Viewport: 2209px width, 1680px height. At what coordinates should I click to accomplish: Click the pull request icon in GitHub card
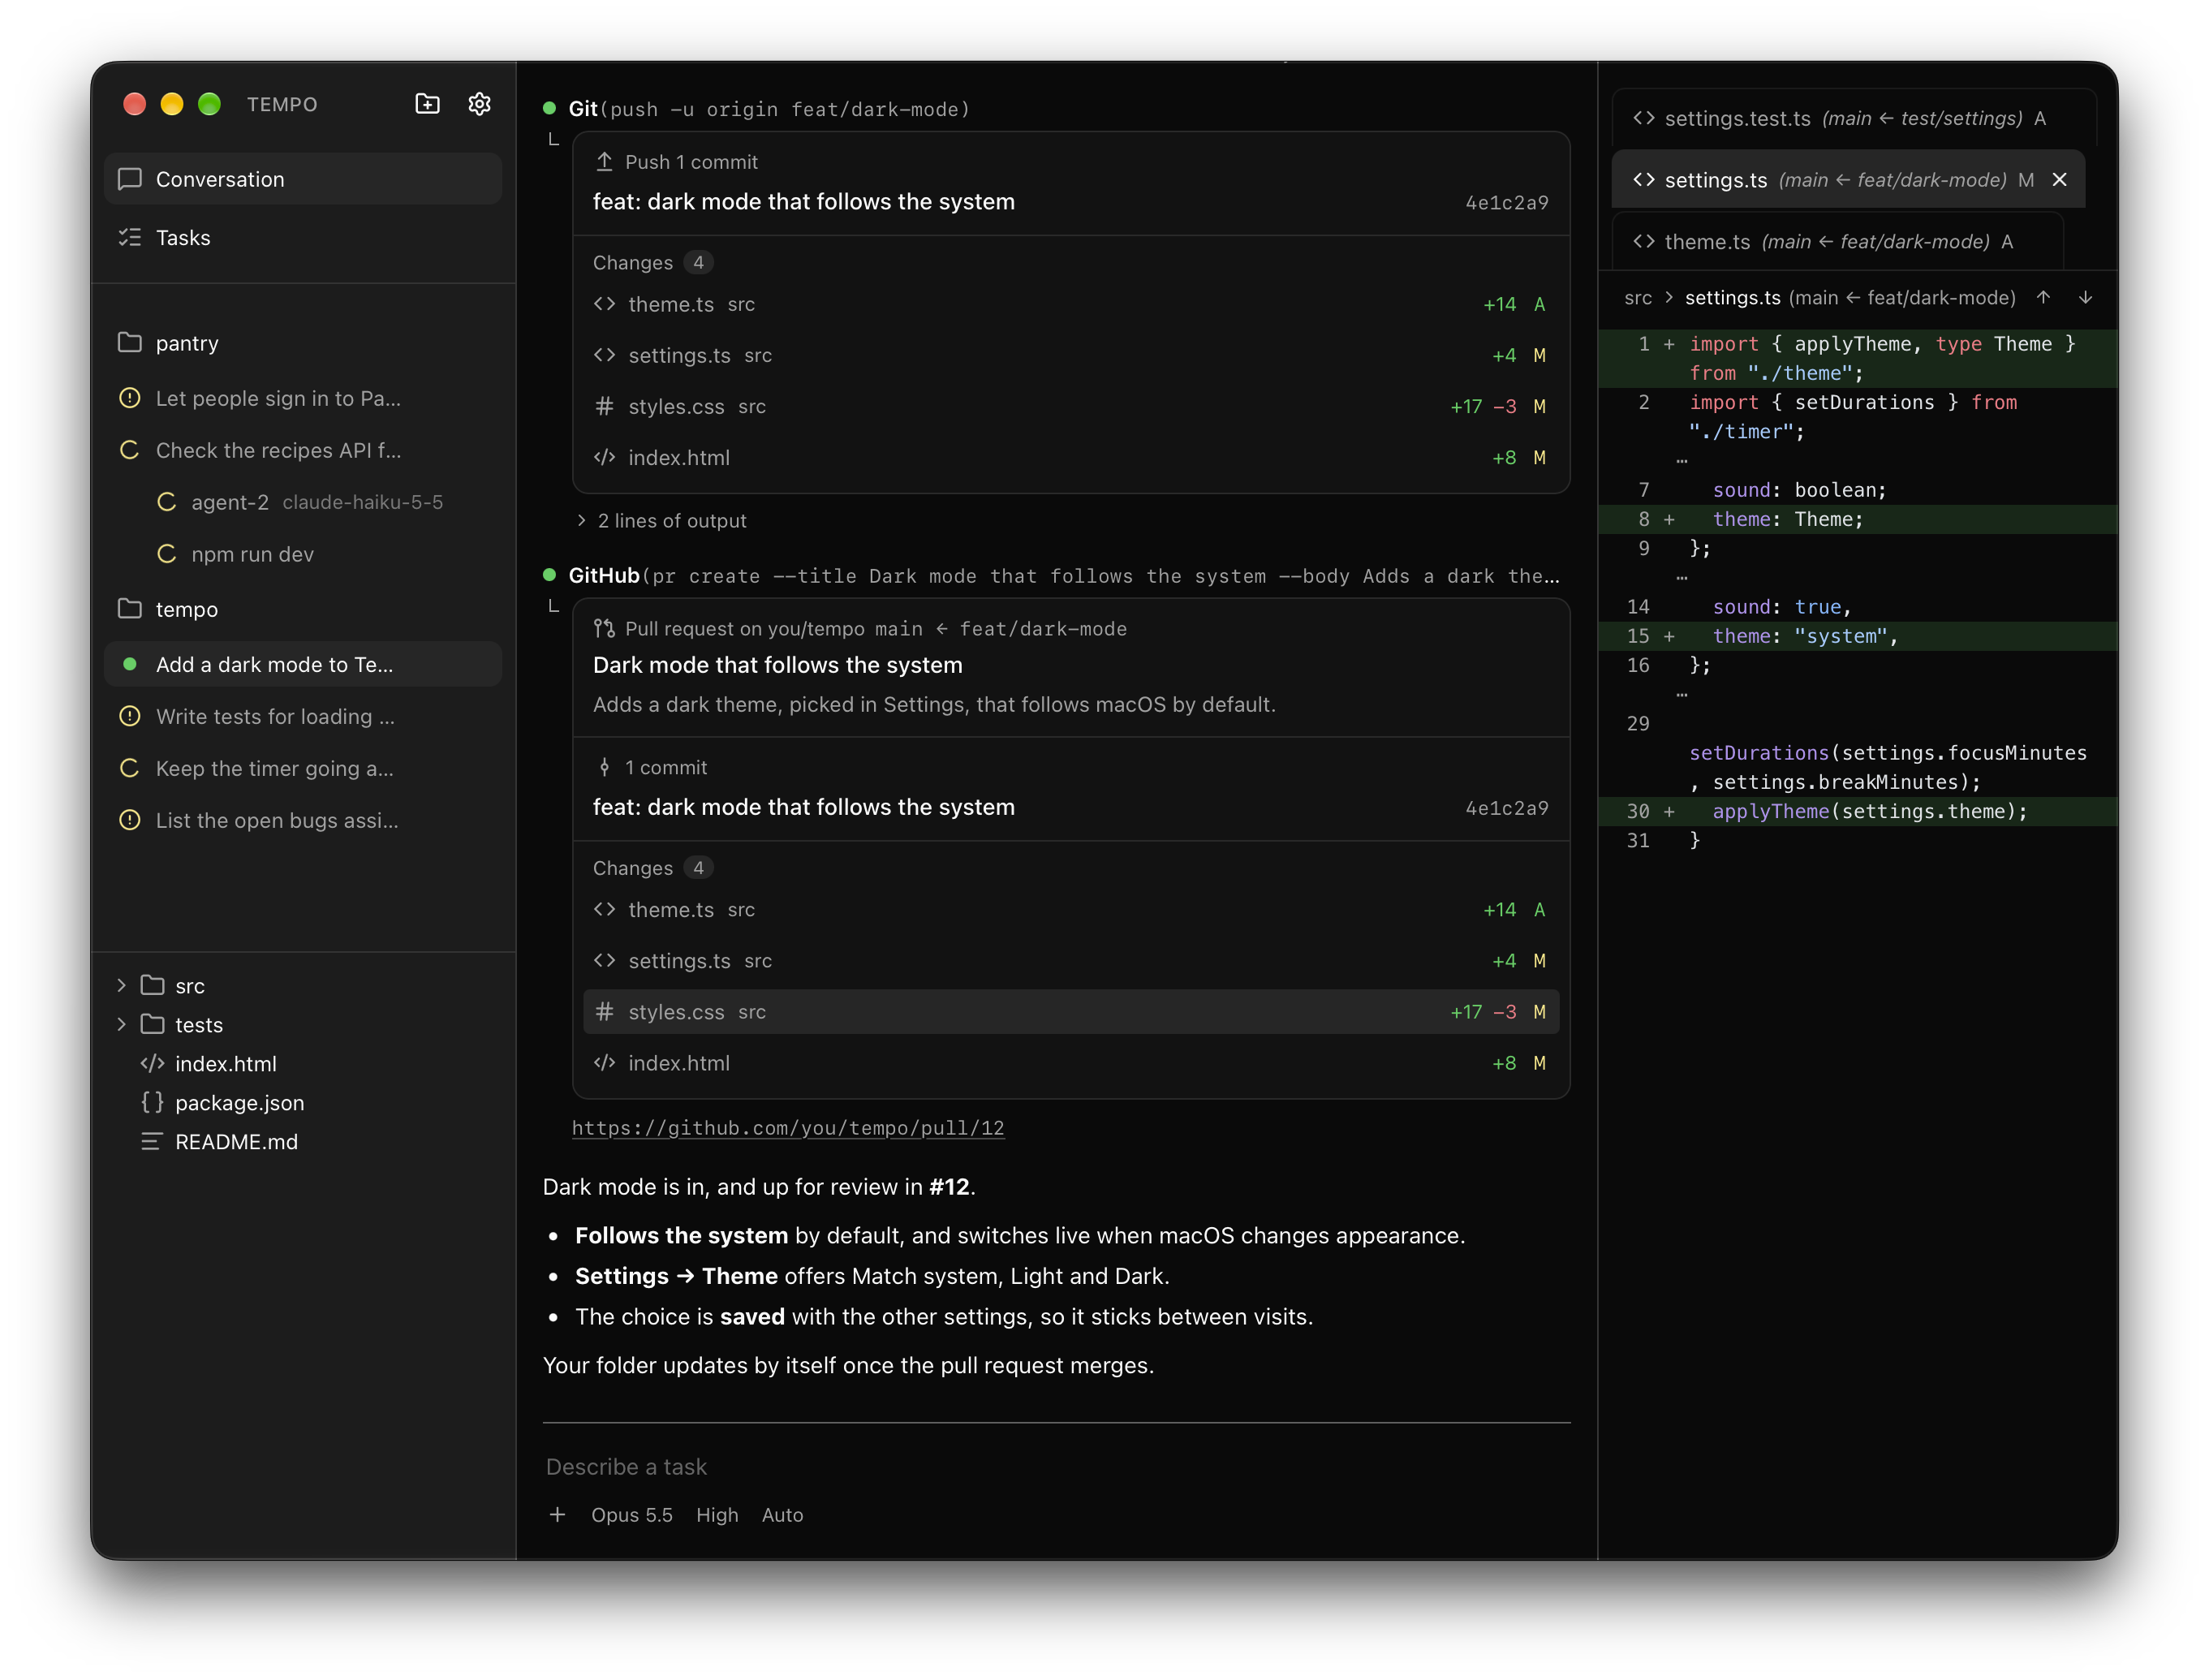pos(604,628)
